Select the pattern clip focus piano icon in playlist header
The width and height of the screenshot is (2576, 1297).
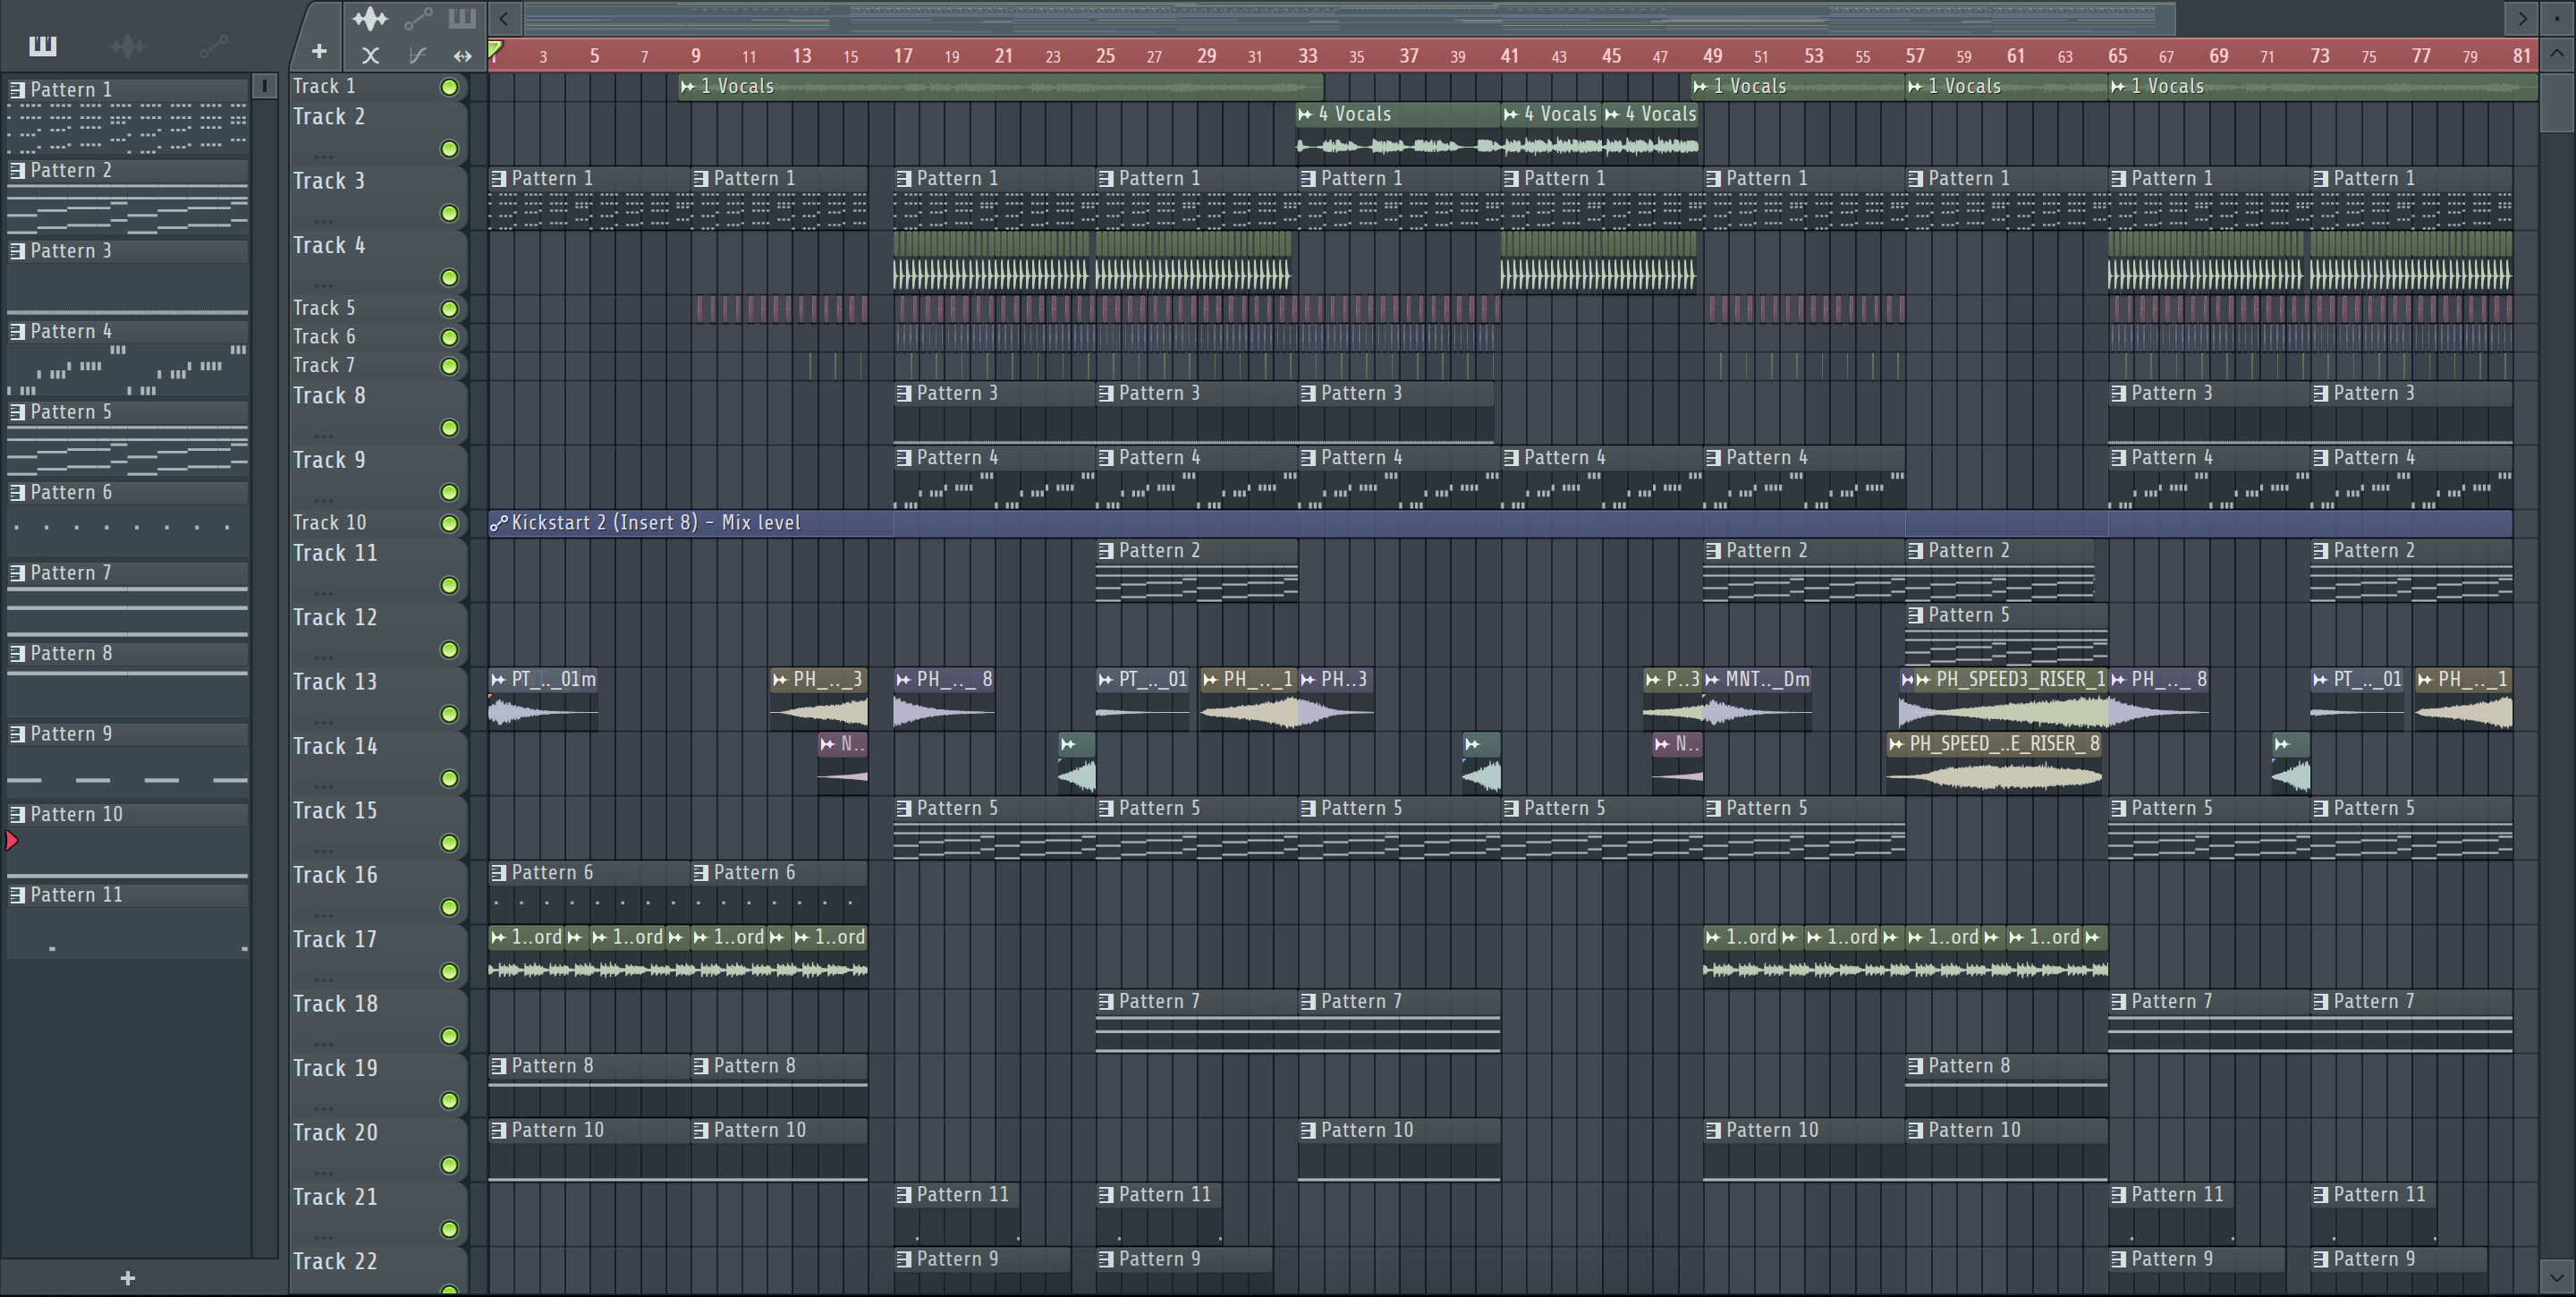point(462,18)
